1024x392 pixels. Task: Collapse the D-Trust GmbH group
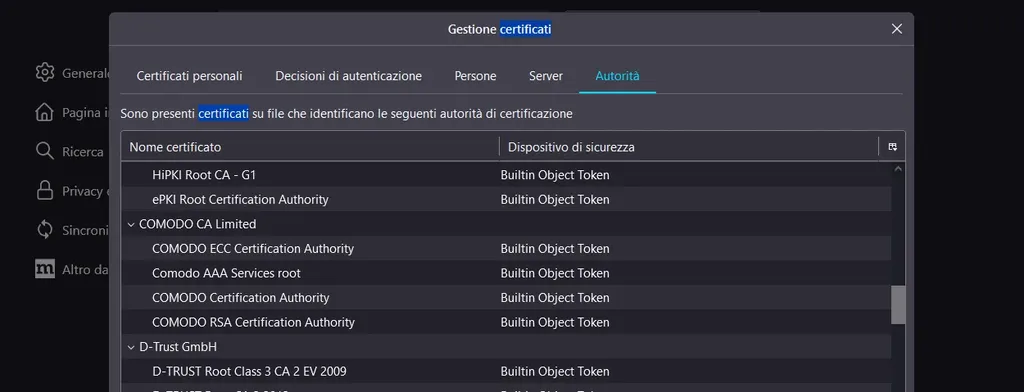[x=131, y=347]
